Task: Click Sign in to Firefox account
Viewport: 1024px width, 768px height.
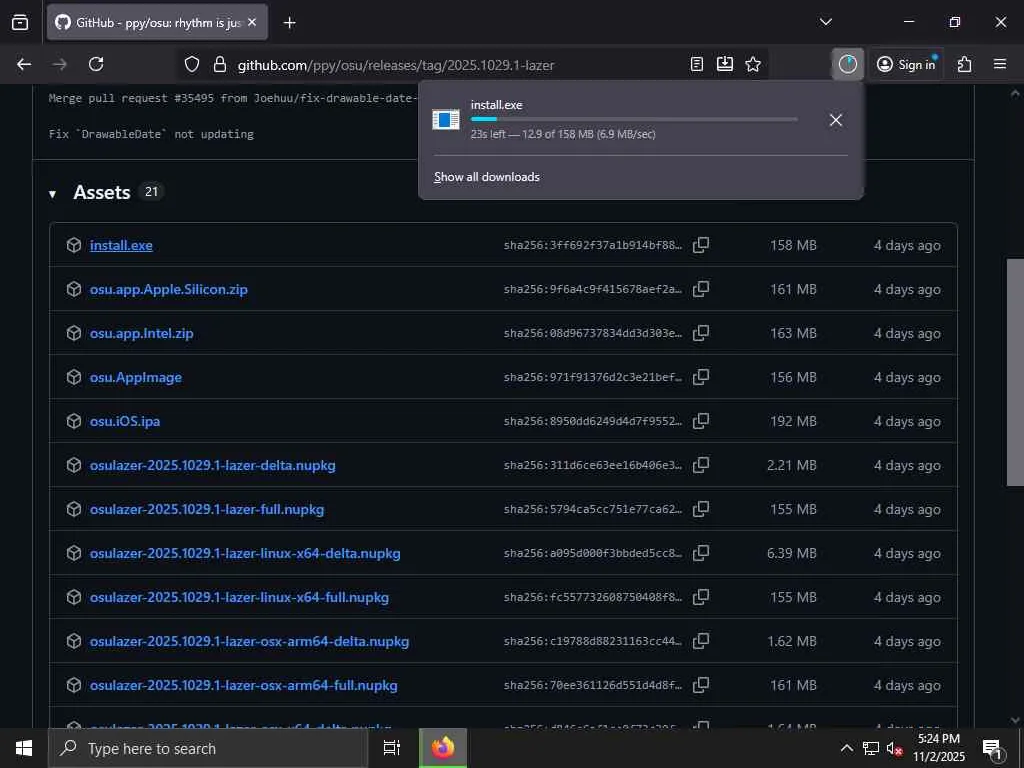Action: [x=906, y=64]
